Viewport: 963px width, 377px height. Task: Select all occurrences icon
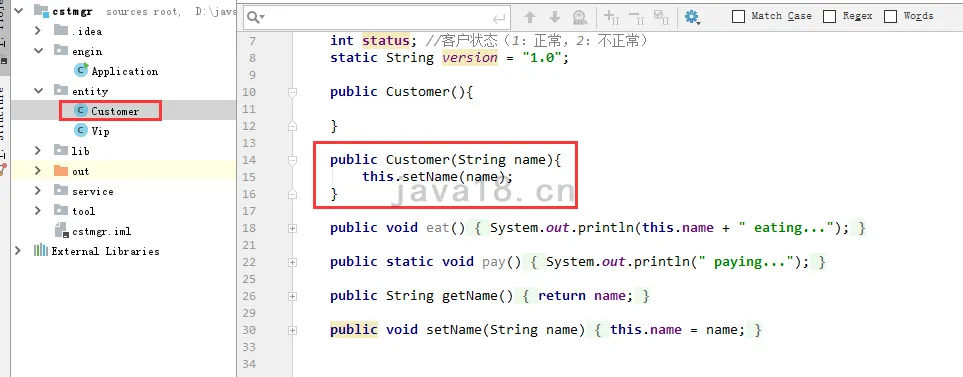pyautogui.click(x=661, y=17)
